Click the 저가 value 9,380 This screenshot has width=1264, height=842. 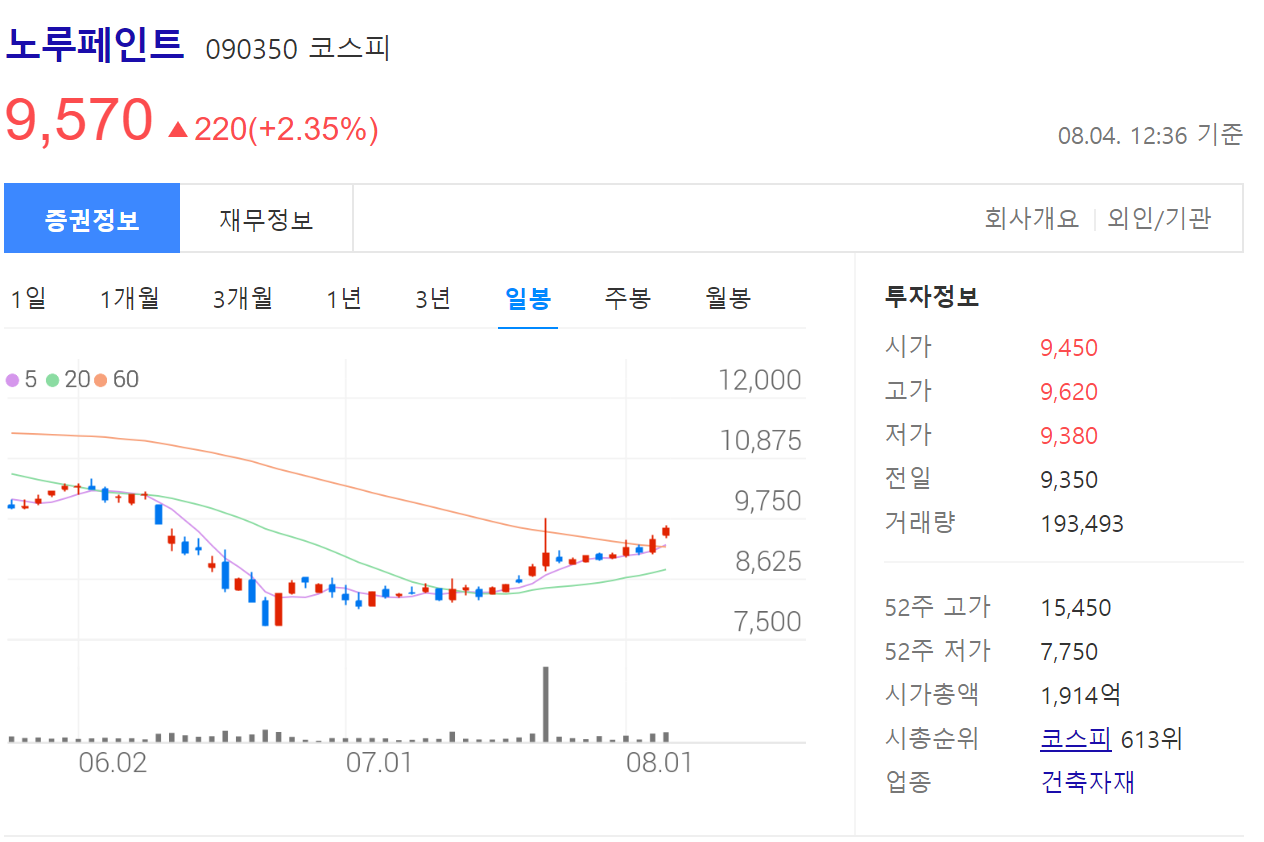[1069, 436]
